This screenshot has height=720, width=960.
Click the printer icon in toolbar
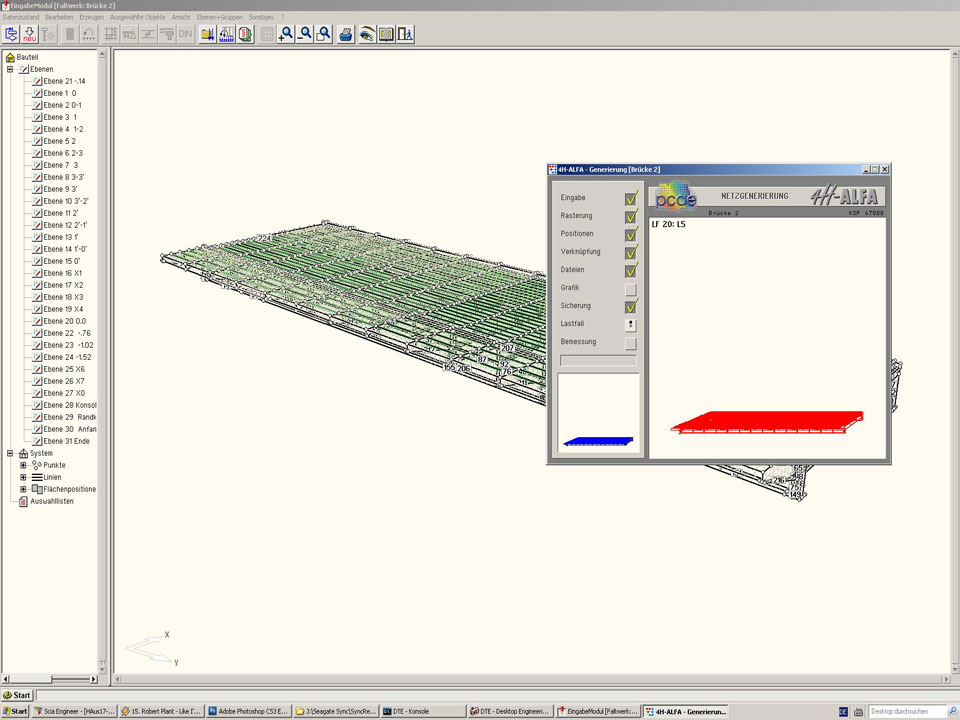coord(346,34)
